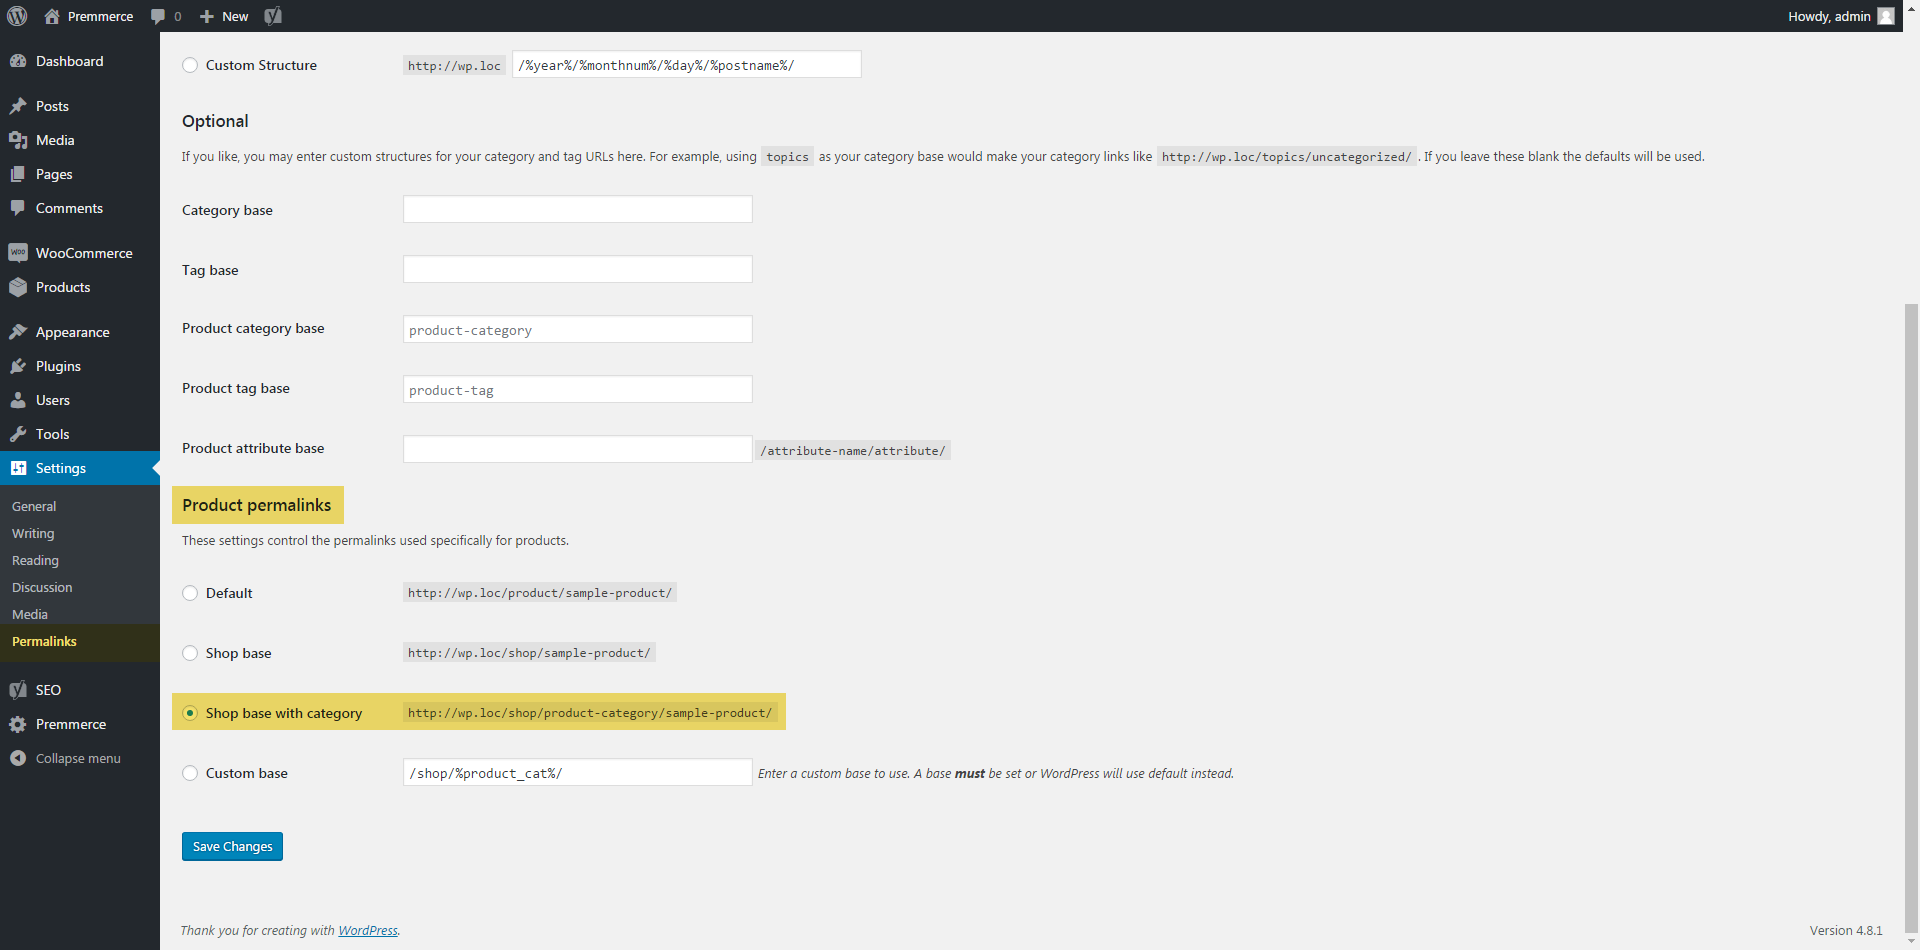This screenshot has height=950, width=1920.
Task: Open the Products menu
Action: pos(80,287)
